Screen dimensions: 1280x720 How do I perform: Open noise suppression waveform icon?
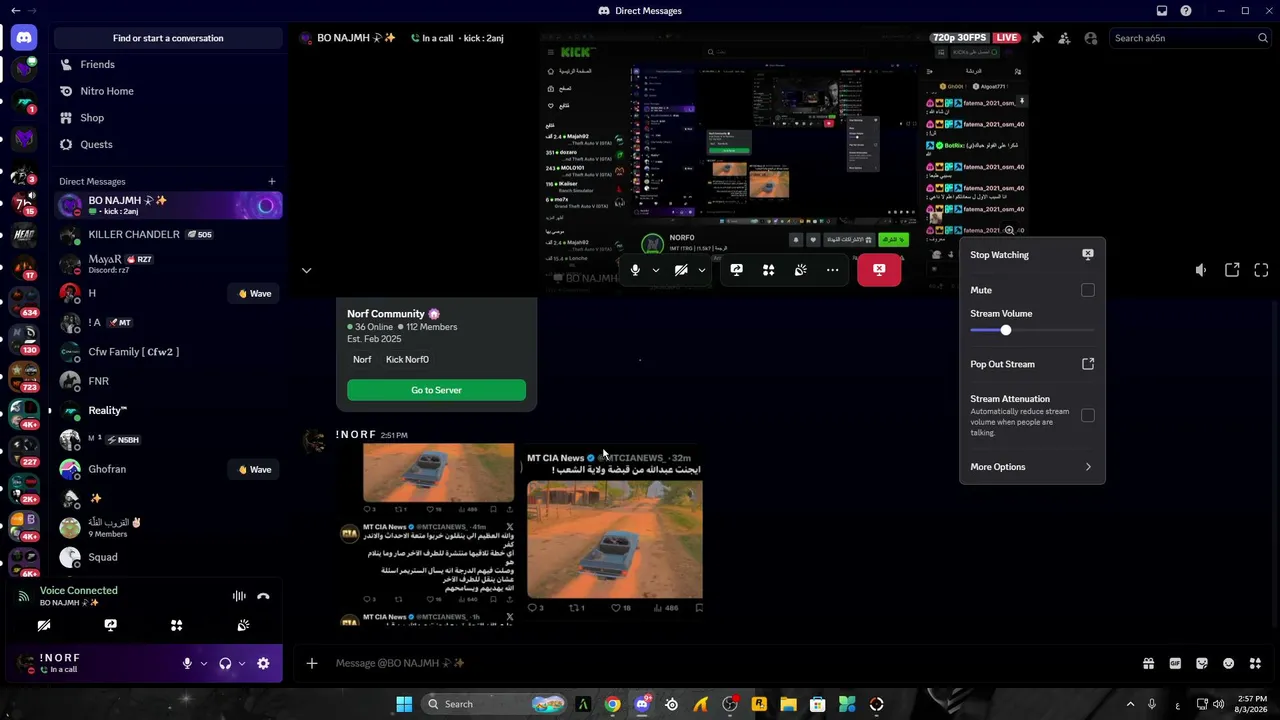239,596
